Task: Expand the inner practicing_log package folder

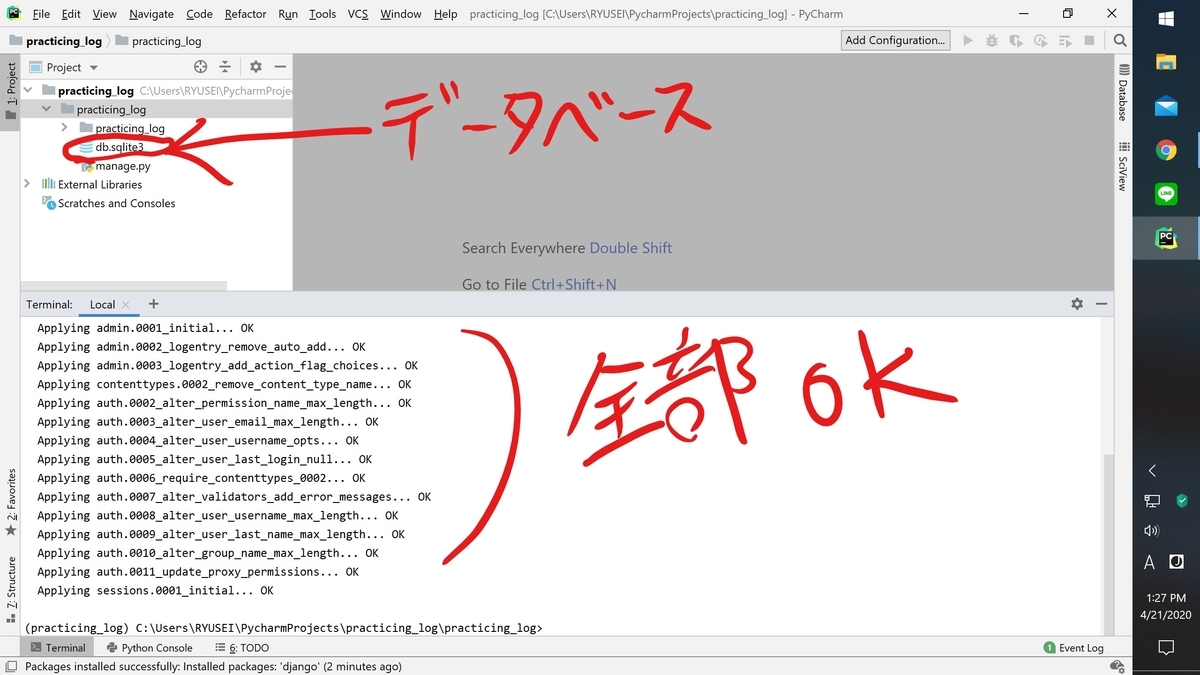Action: (65, 128)
